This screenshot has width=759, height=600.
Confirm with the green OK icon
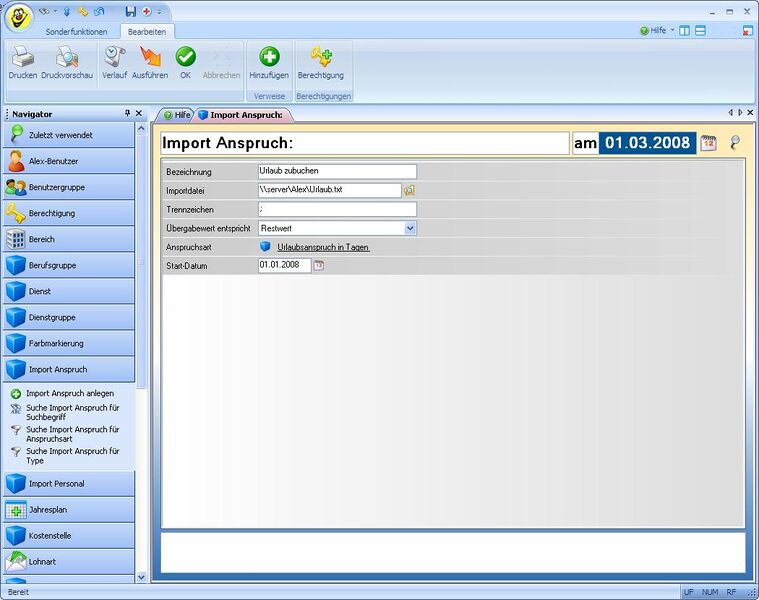(185, 60)
